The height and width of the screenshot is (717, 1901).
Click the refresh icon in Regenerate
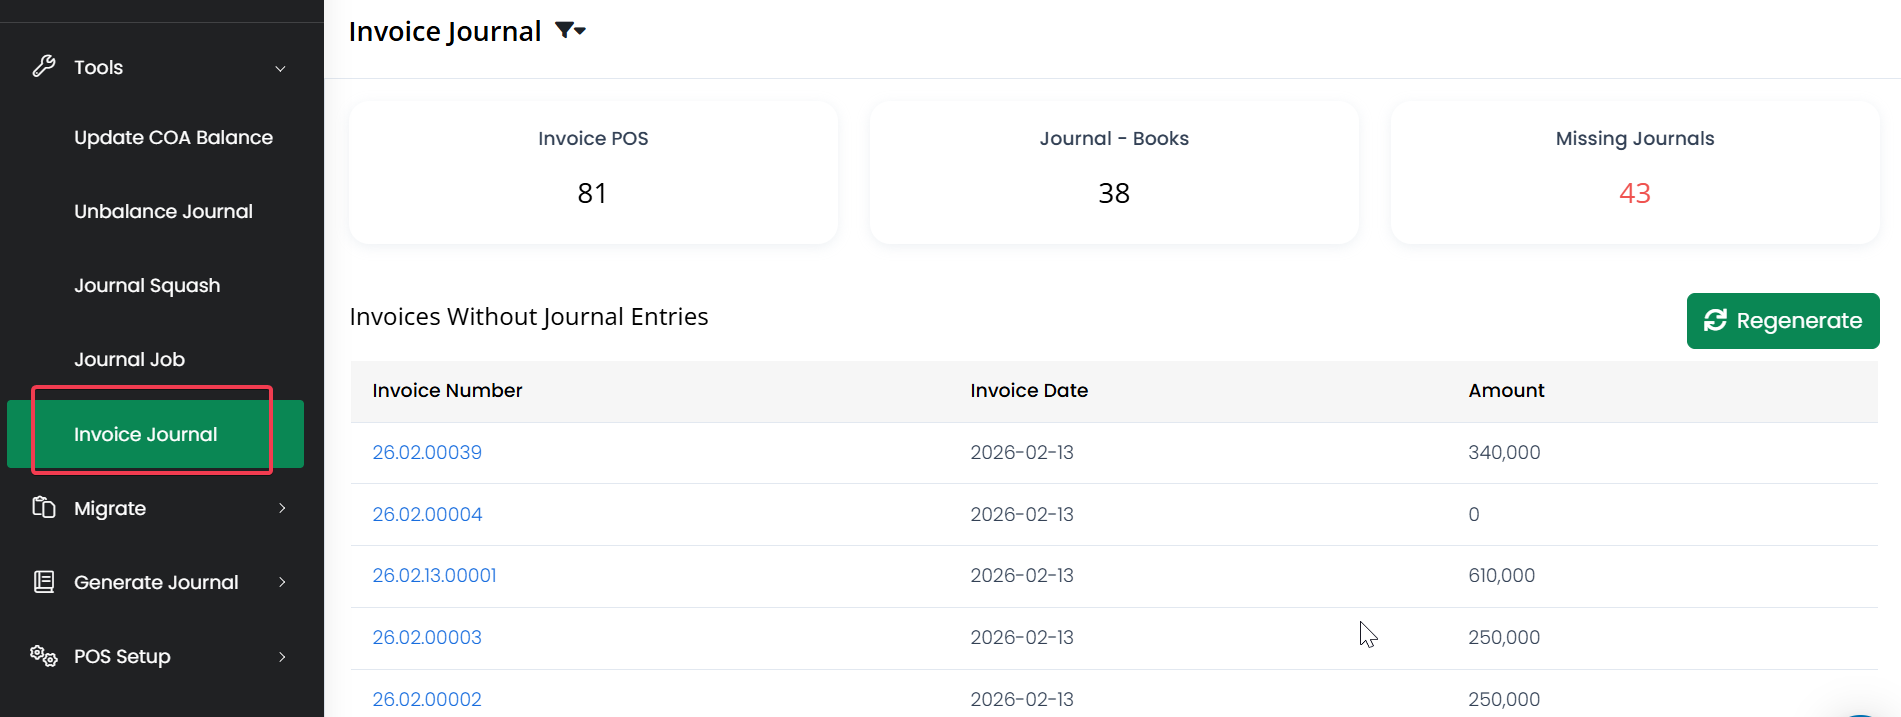pos(1716,320)
